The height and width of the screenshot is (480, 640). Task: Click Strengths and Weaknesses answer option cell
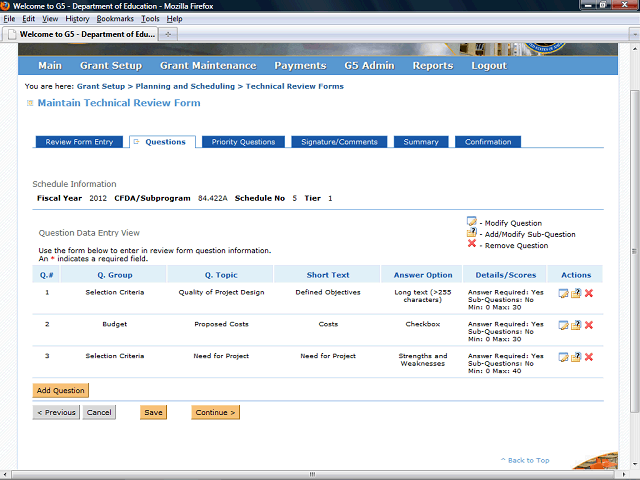click(x=423, y=360)
